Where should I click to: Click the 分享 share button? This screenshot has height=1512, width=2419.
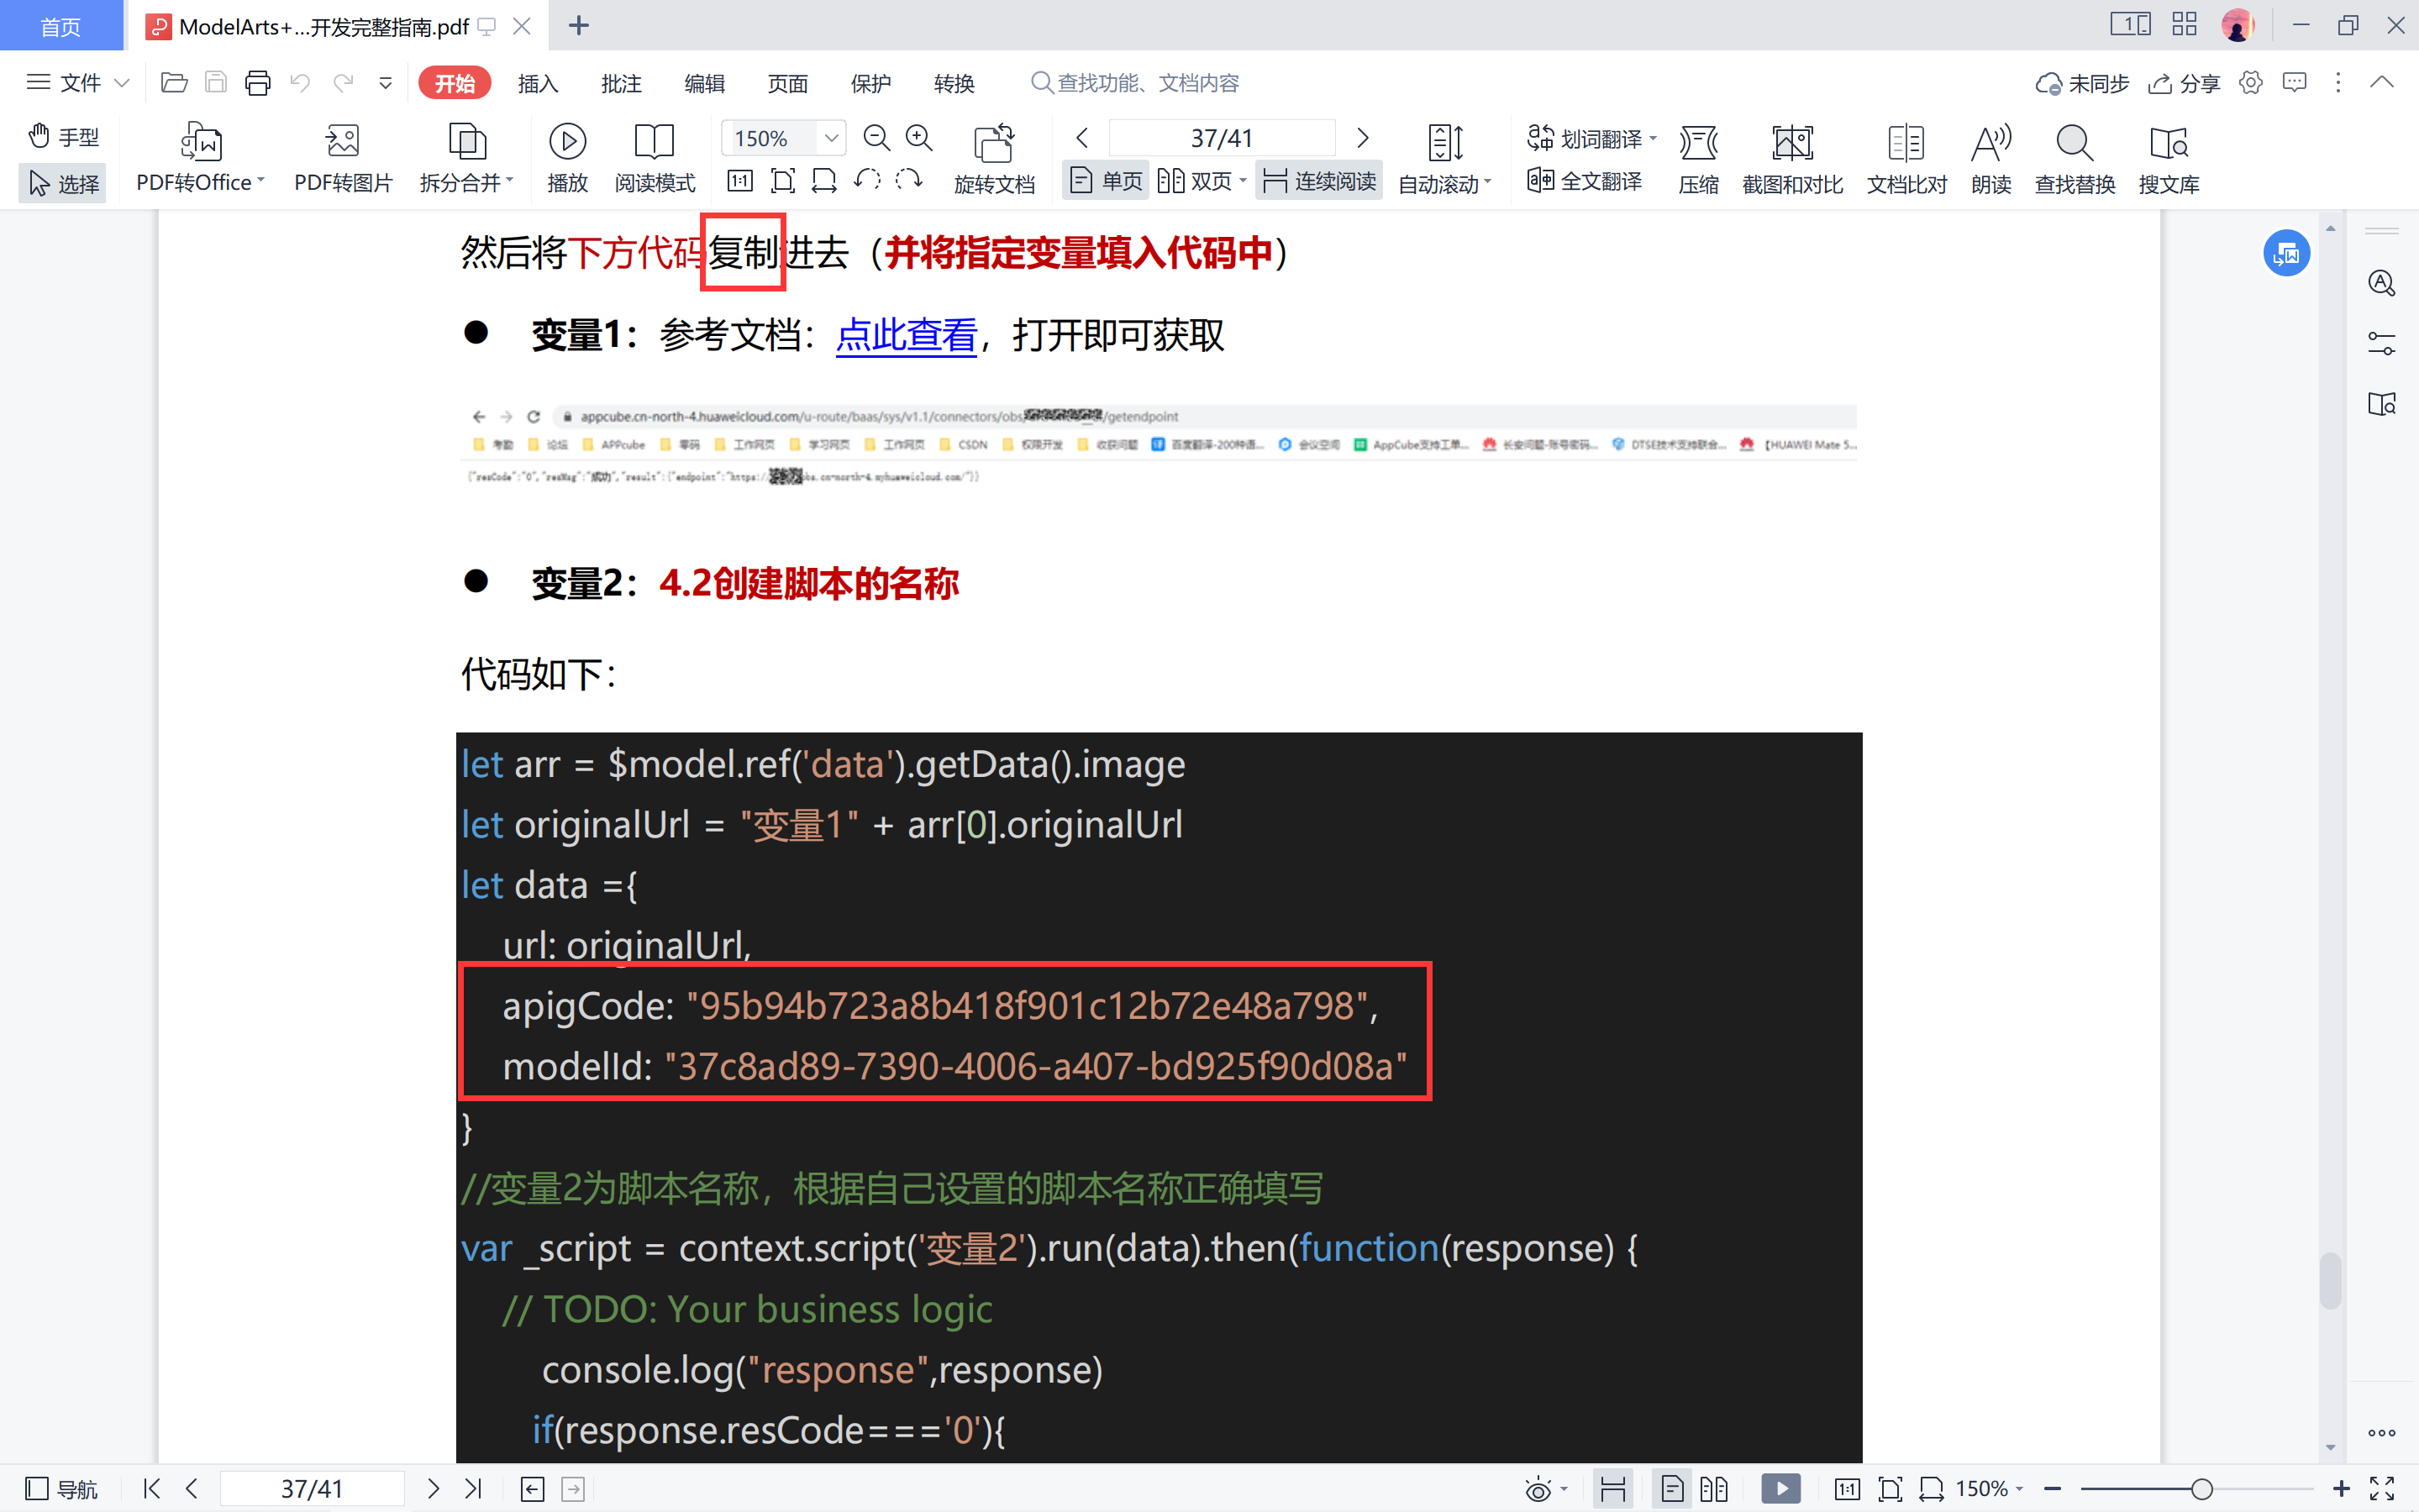(x=2185, y=83)
